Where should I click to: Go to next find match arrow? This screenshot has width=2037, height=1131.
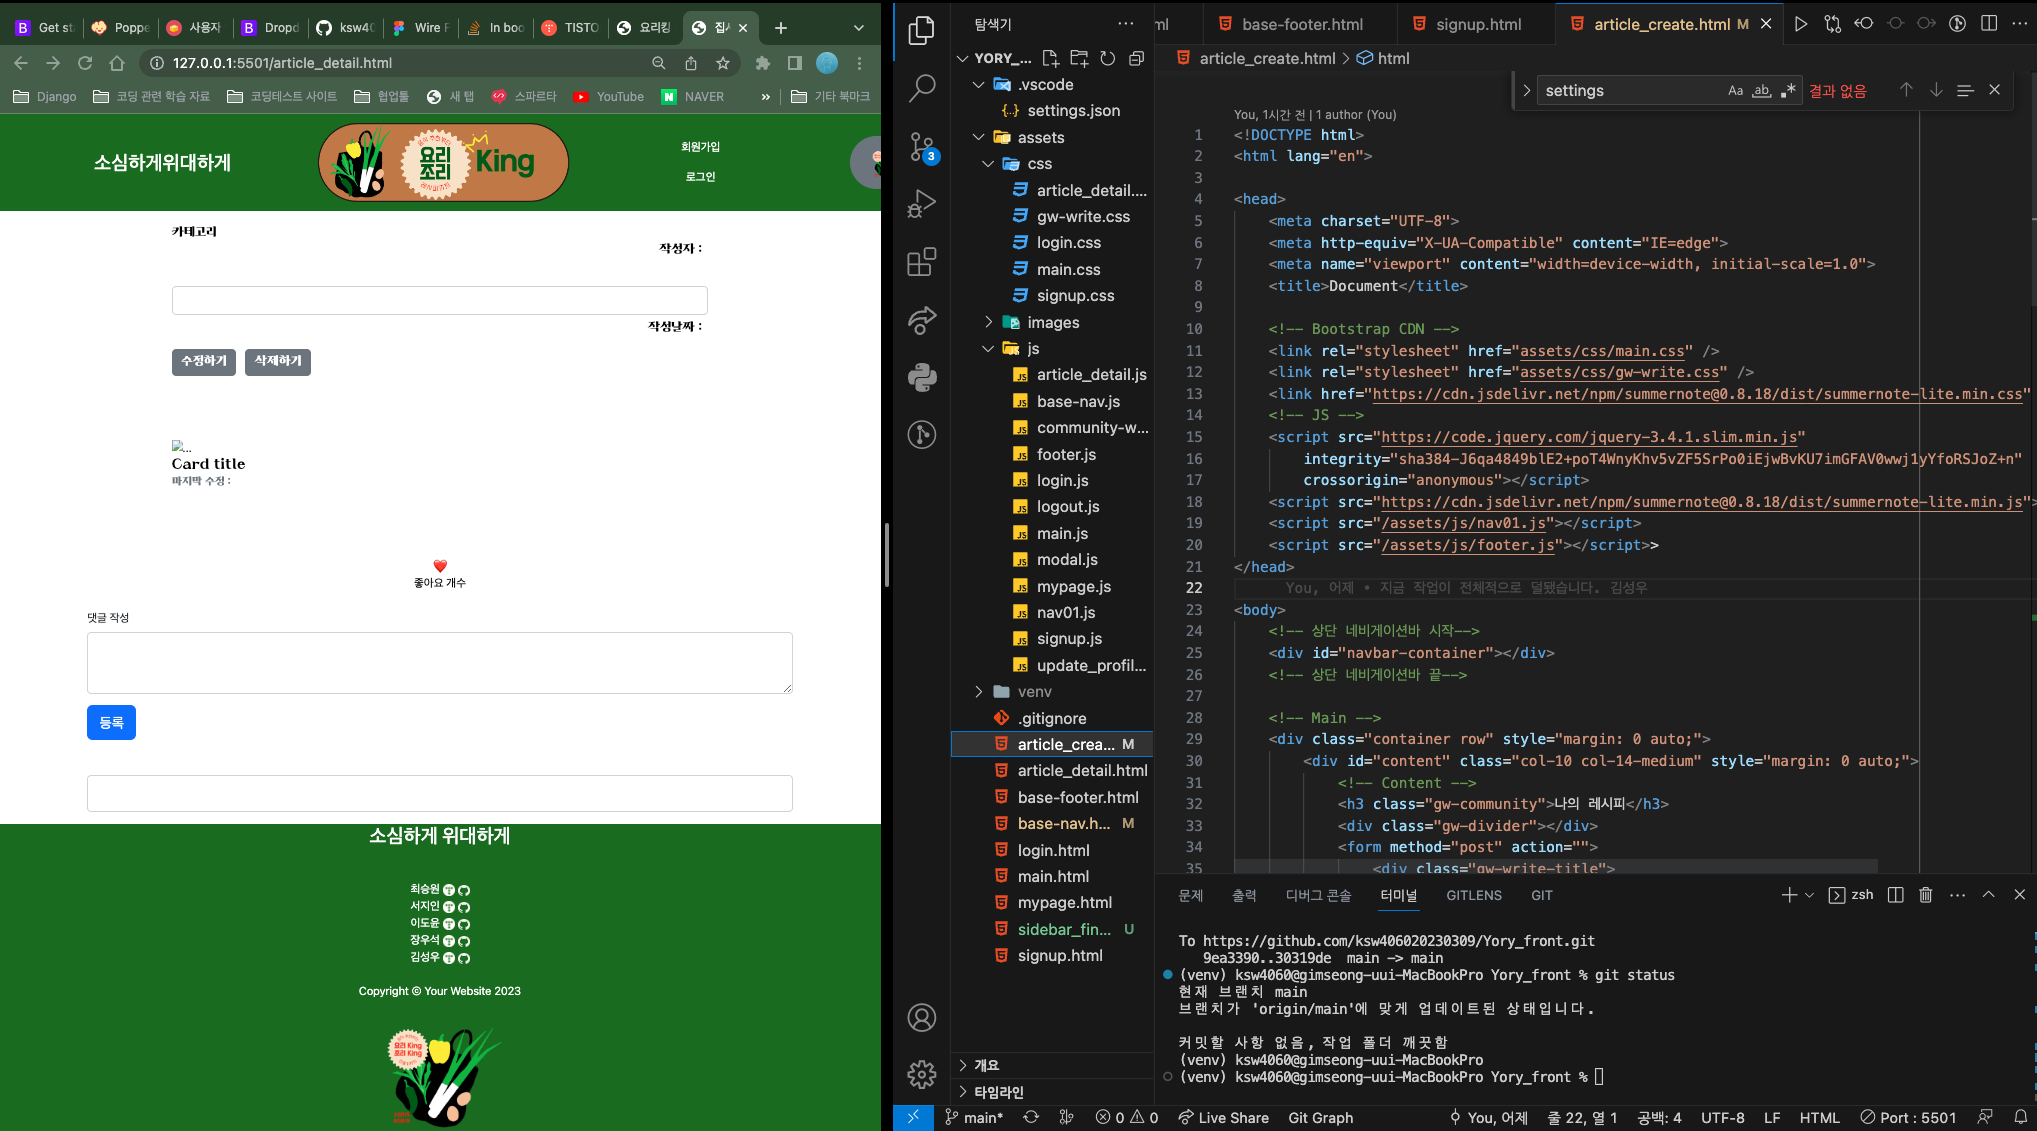1936,90
